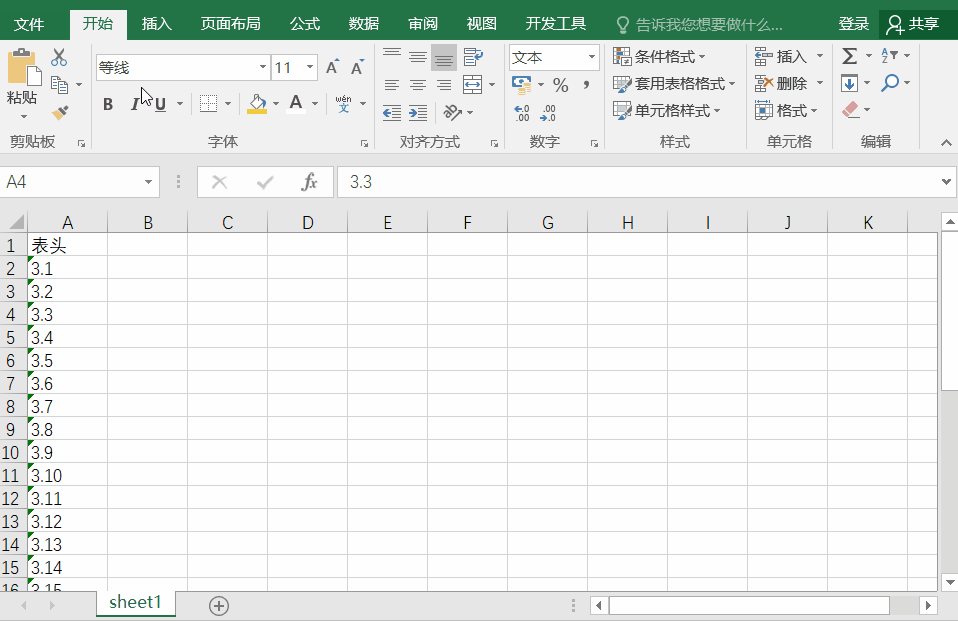958x621 pixels.
Task: Open 单元格样式 cell styles dropdown
Action: point(667,111)
